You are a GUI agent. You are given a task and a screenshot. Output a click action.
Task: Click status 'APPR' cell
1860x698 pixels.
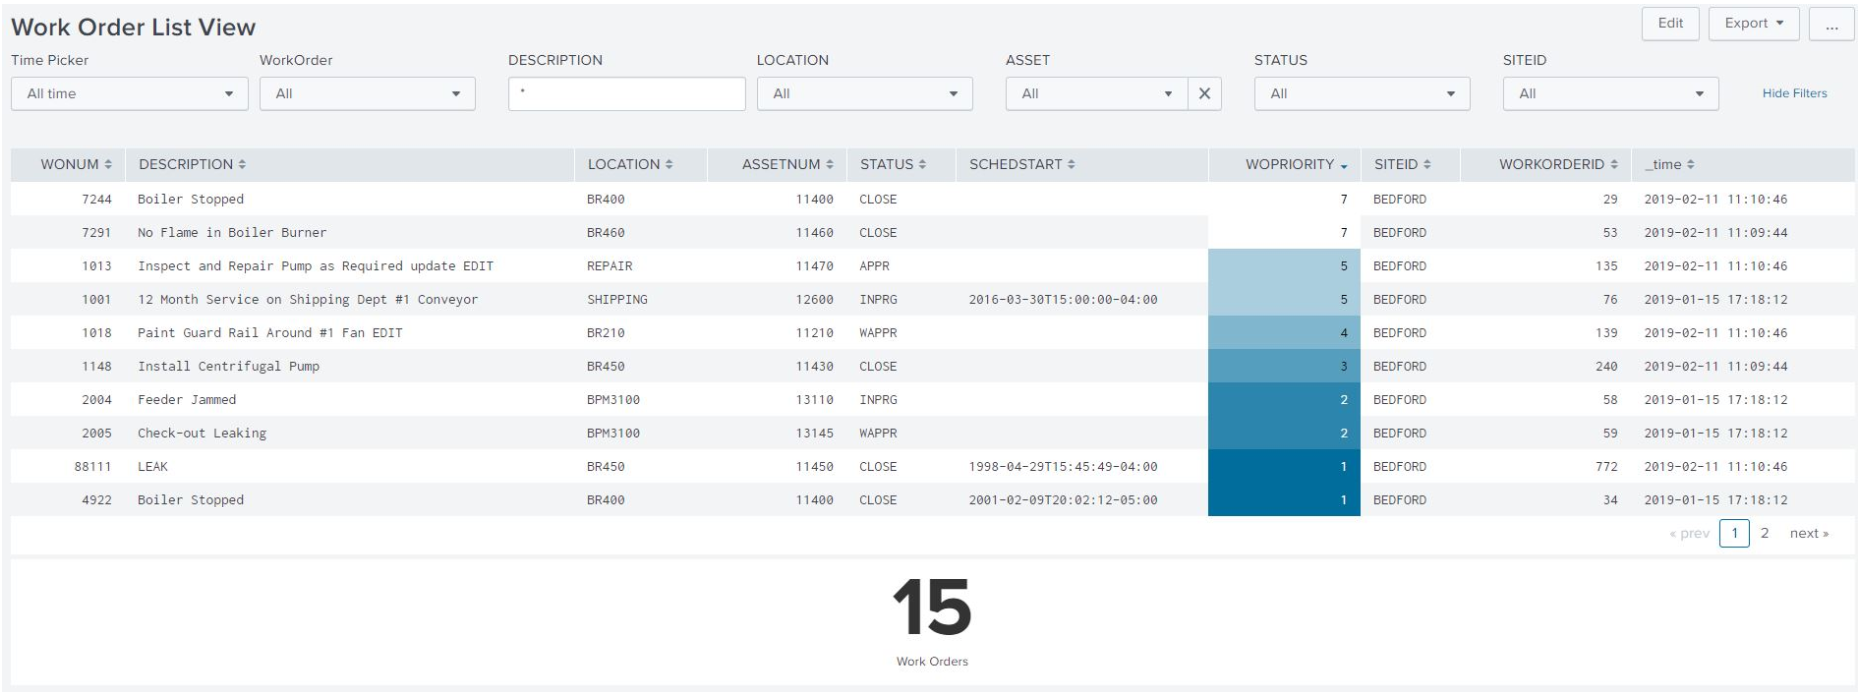(874, 266)
